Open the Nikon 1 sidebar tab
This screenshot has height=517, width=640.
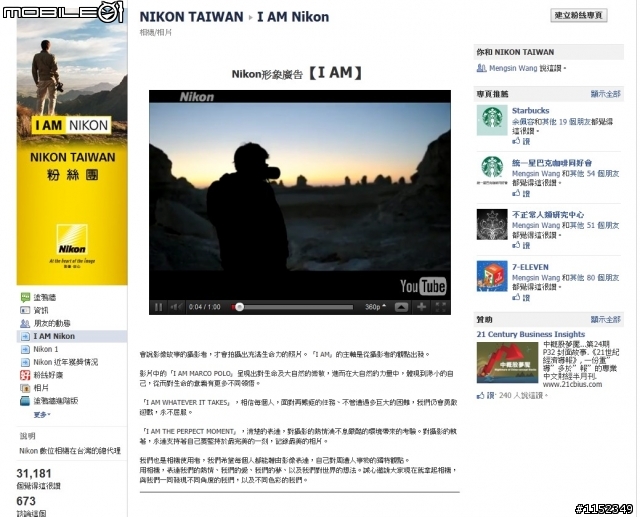tap(46, 349)
